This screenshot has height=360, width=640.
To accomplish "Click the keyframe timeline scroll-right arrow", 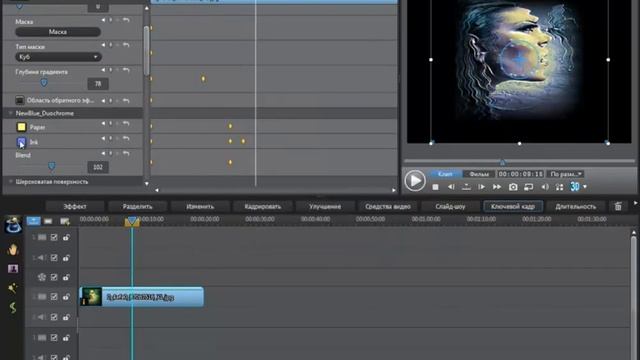I will 393,190.
